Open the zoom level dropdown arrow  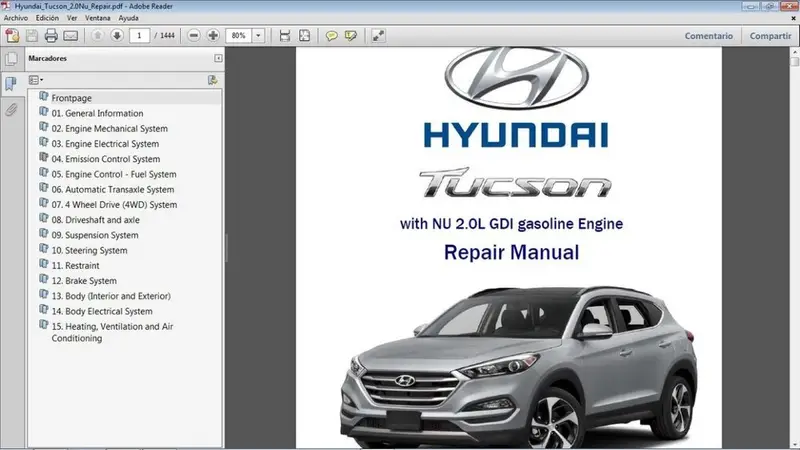258,36
